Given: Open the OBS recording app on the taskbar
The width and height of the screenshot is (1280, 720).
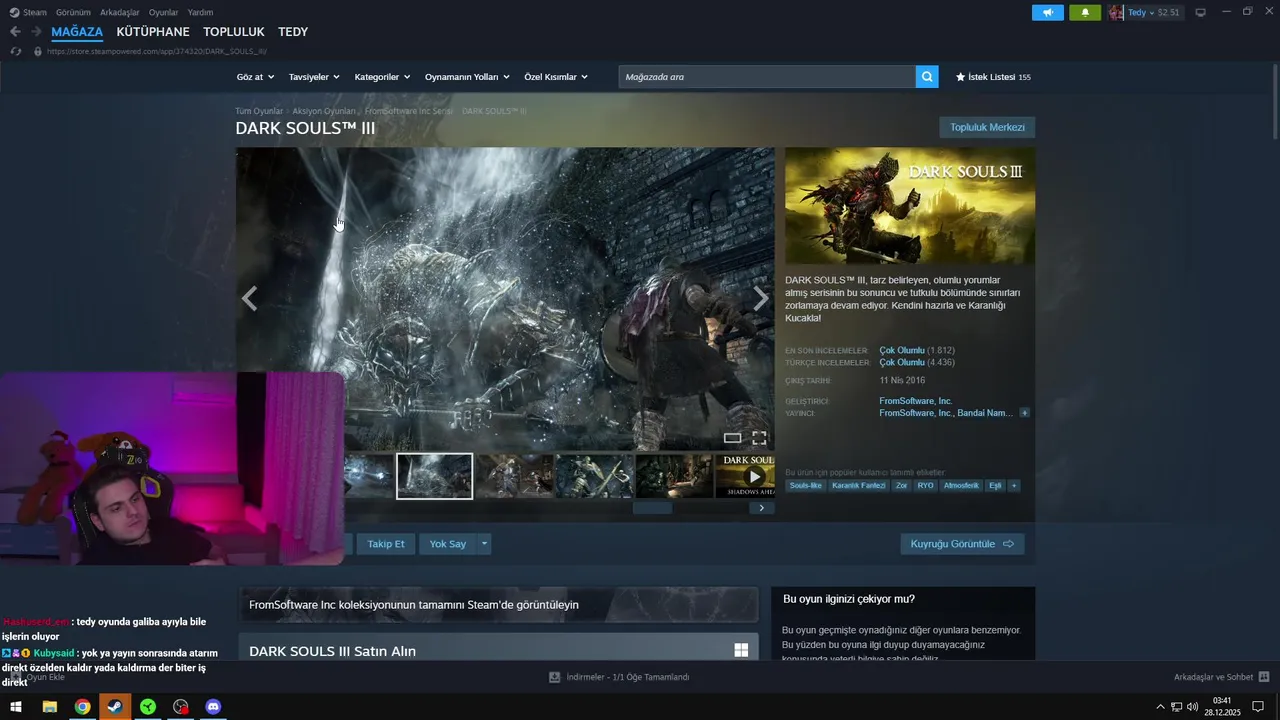Looking at the screenshot, I should [x=180, y=707].
